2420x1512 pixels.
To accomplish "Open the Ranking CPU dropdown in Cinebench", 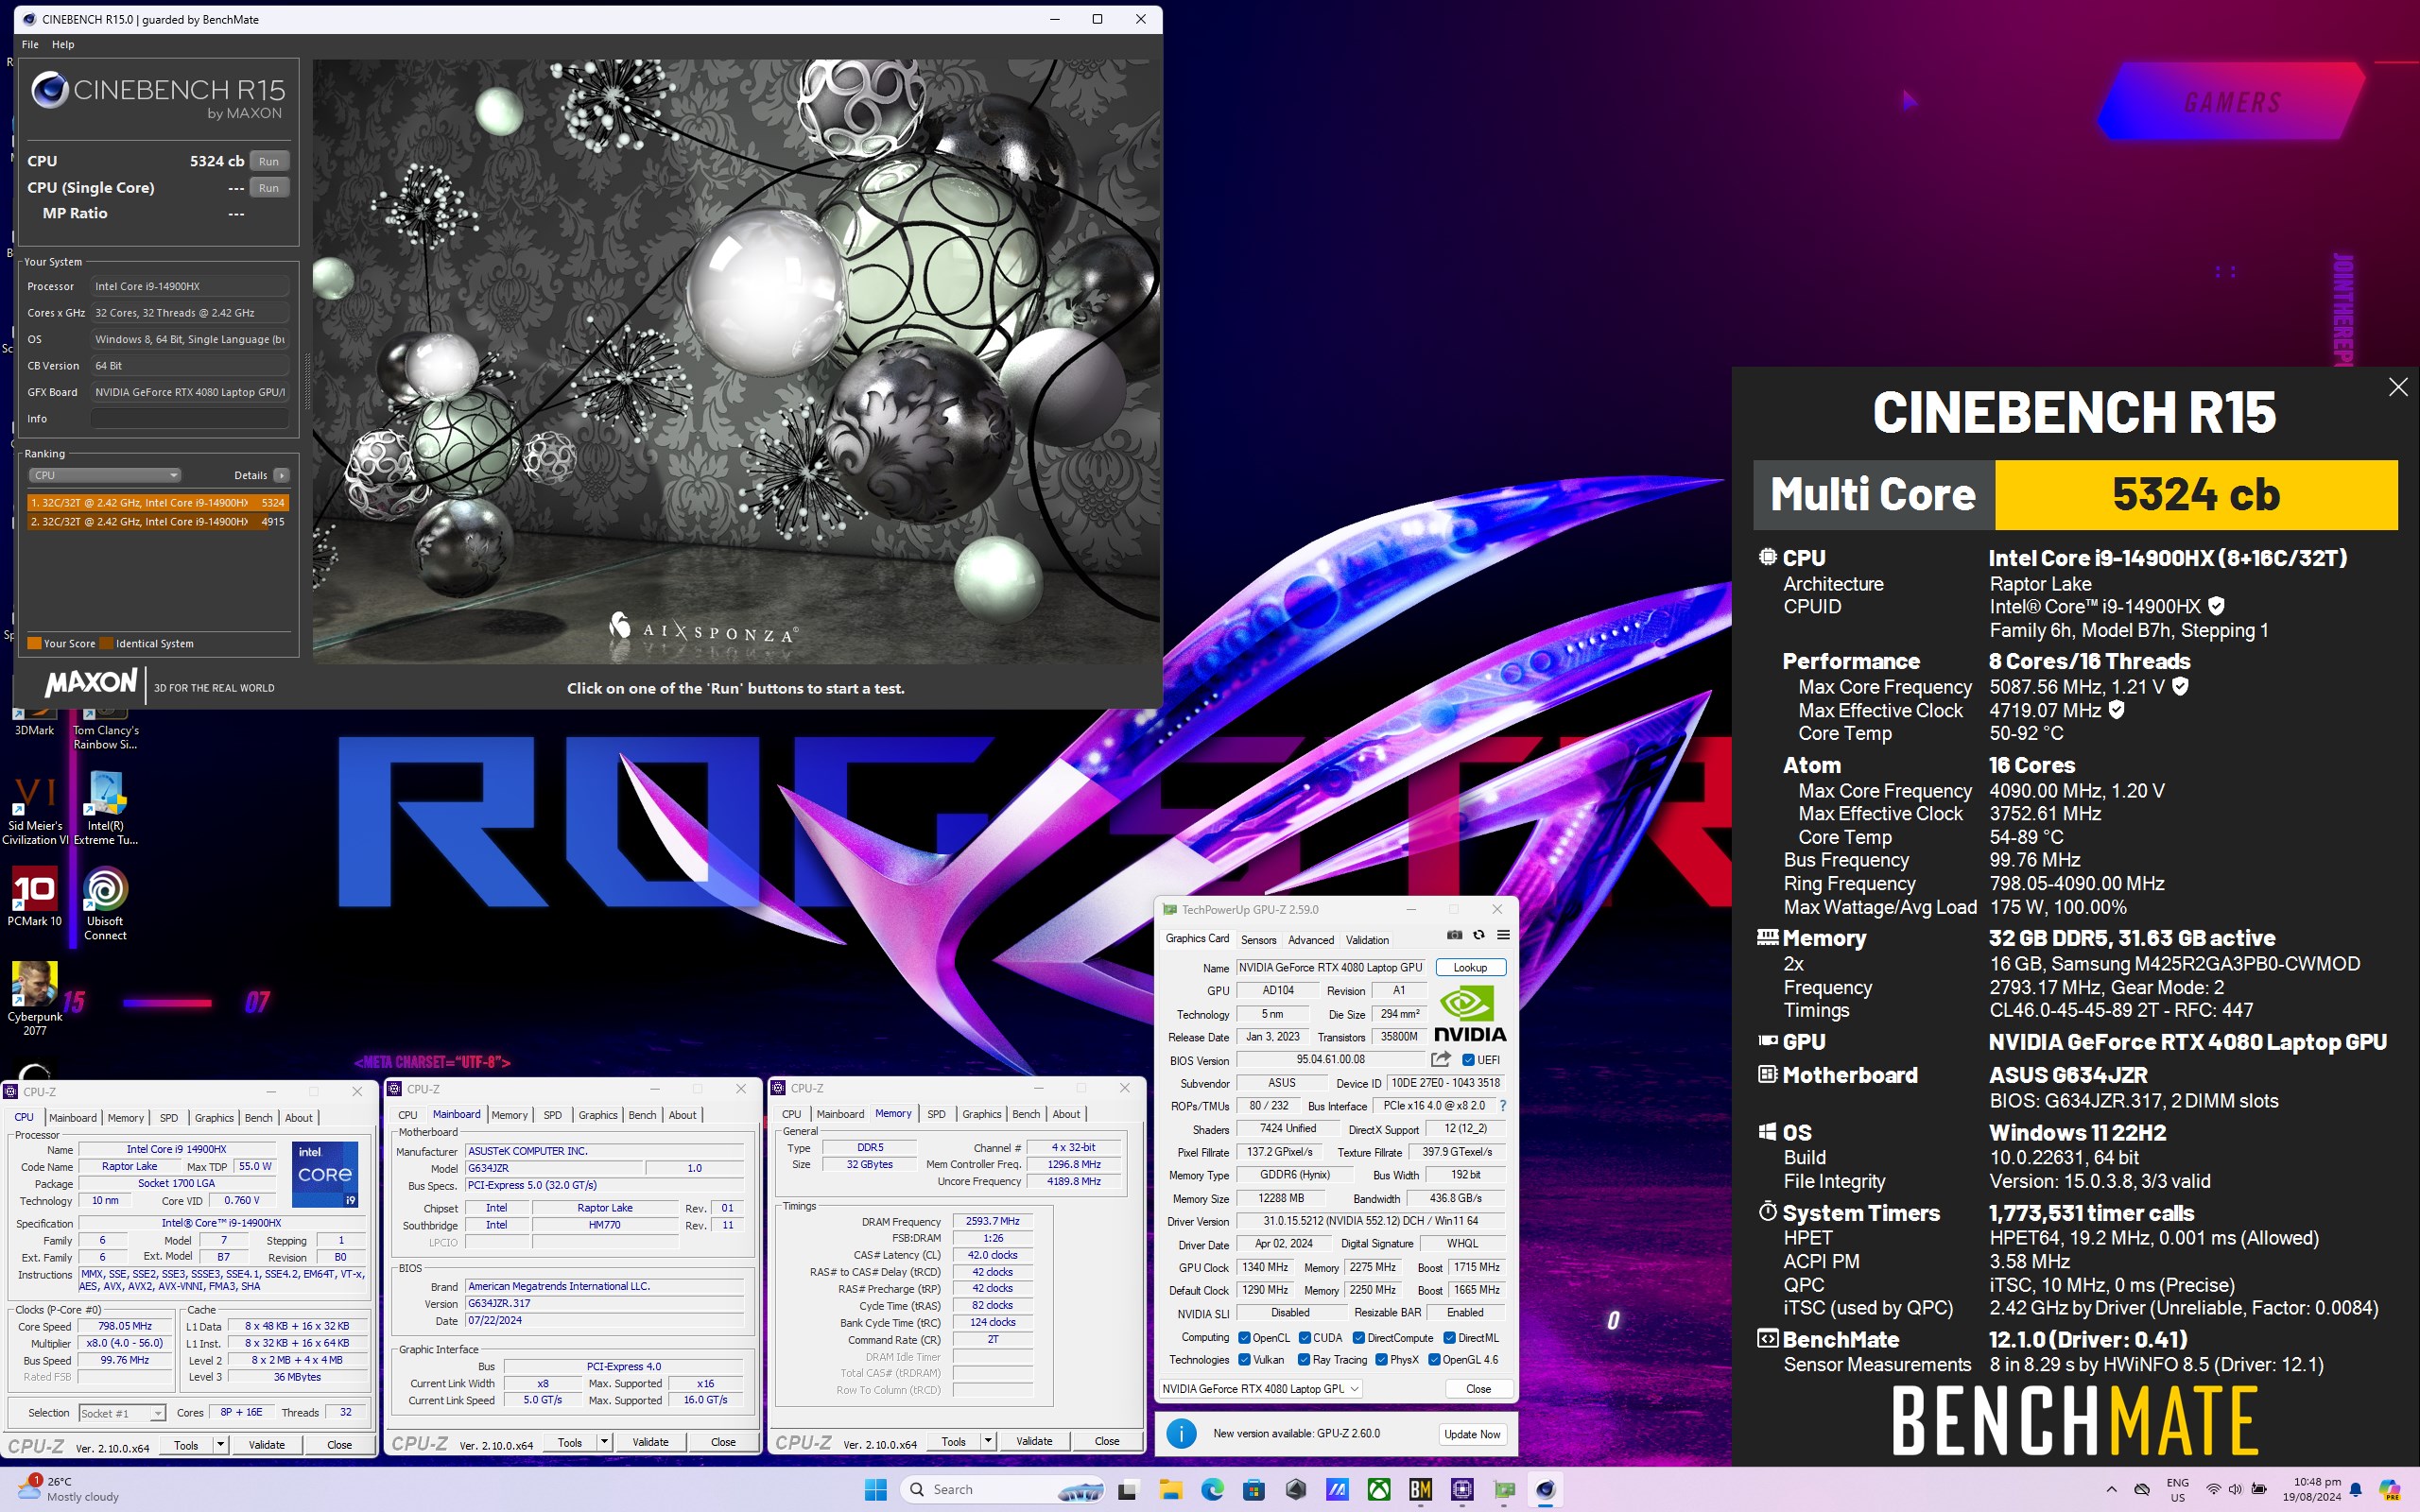I will [104, 475].
